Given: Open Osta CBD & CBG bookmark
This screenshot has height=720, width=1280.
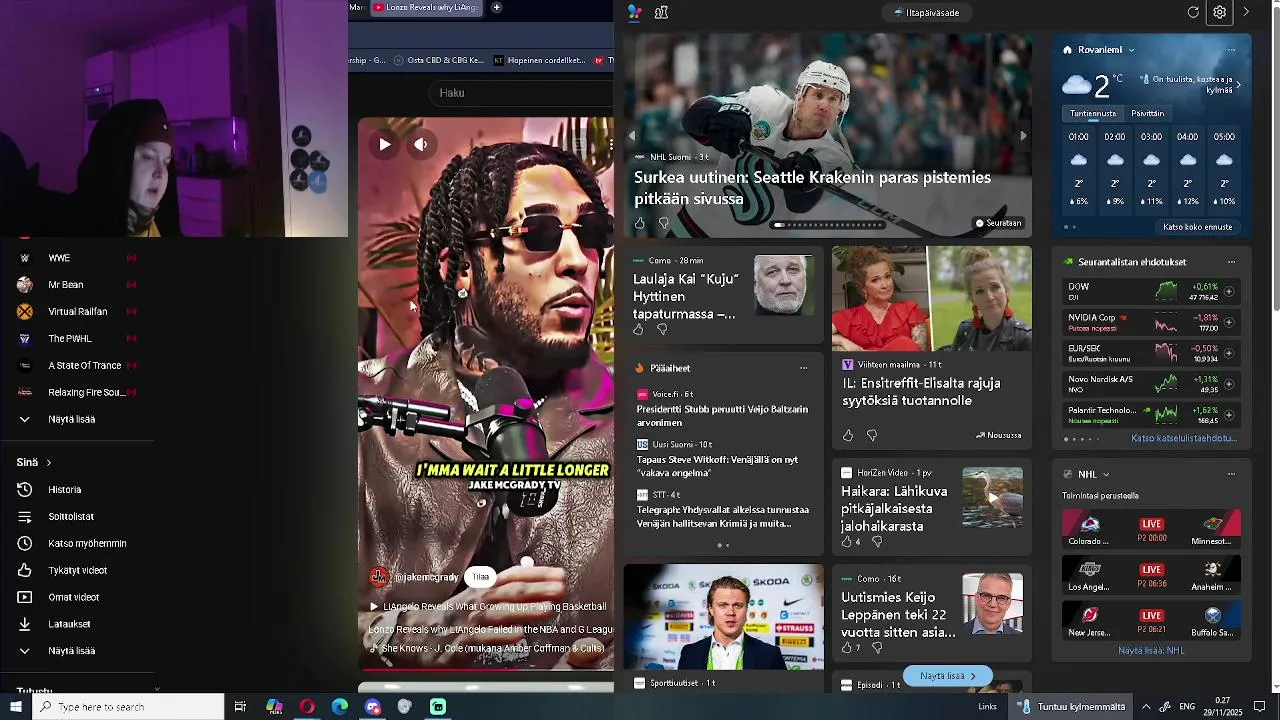Looking at the screenshot, I should (438, 60).
